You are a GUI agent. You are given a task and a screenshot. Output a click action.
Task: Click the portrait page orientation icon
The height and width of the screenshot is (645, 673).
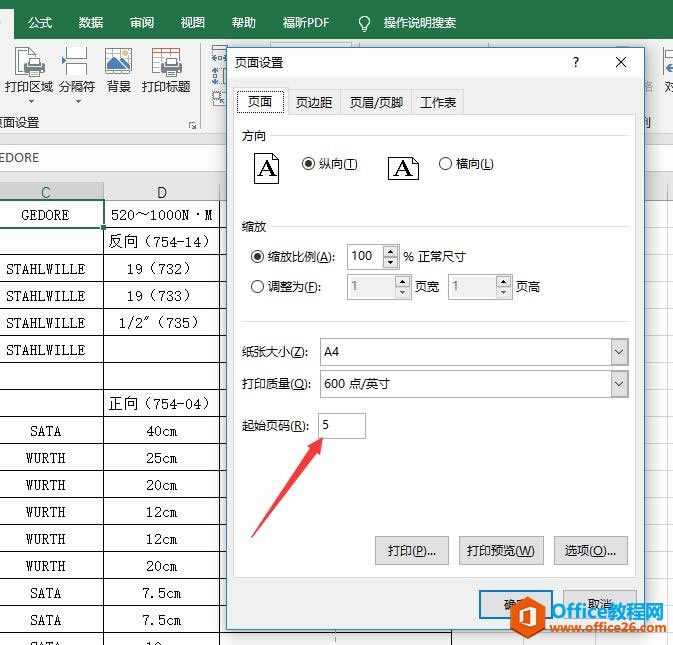tap(266, 168)
